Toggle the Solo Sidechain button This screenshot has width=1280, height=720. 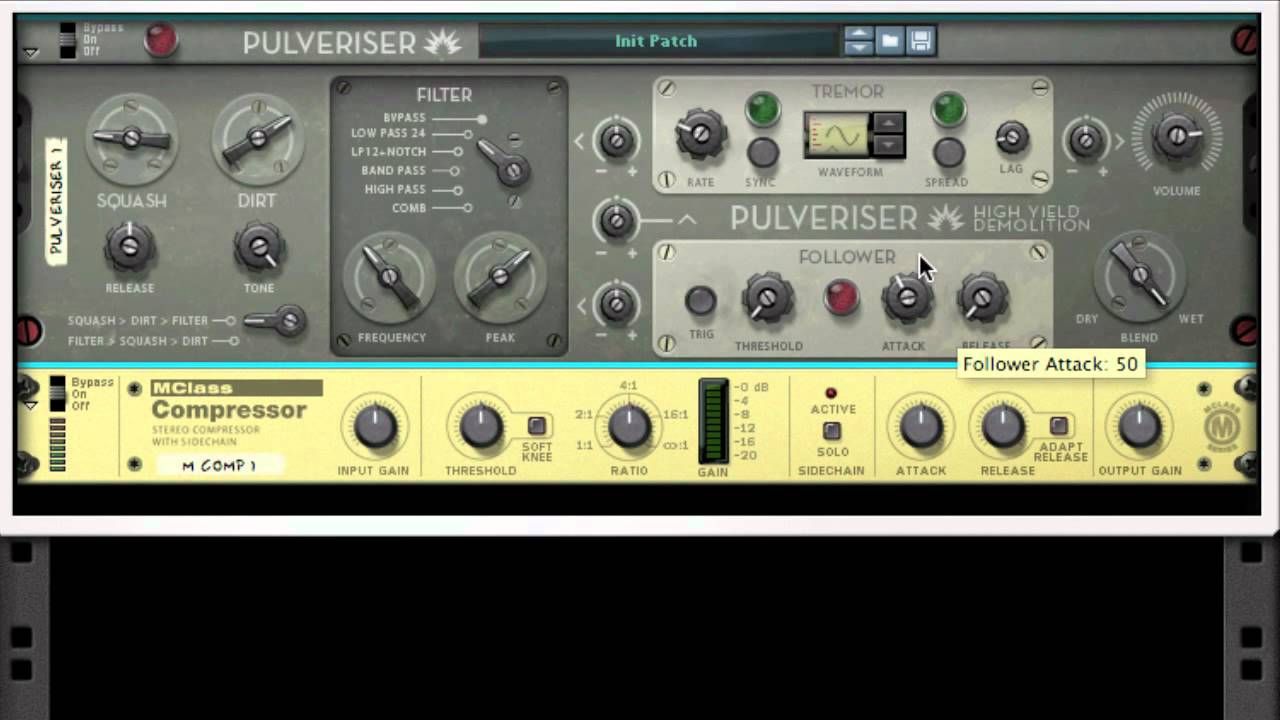(x=831, y=431)
